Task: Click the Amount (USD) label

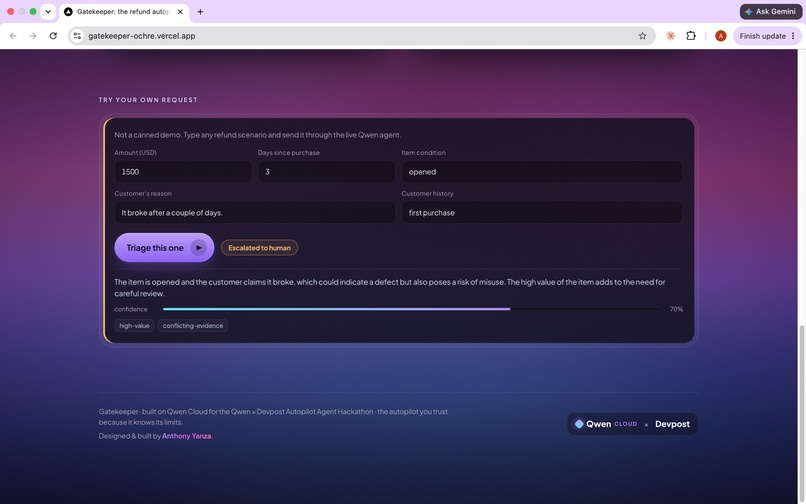Action: coord(135,153)
